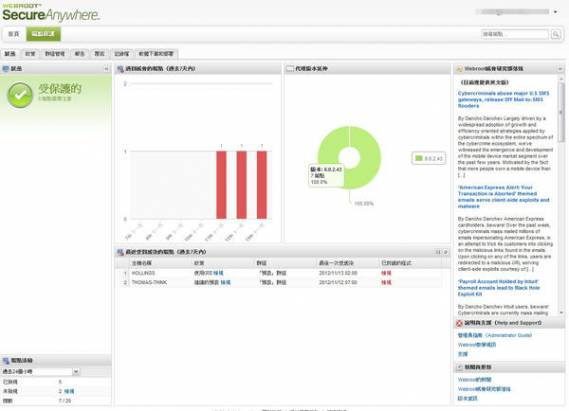
Task: Click the search endpoints input field
Action: coord(515,34)
